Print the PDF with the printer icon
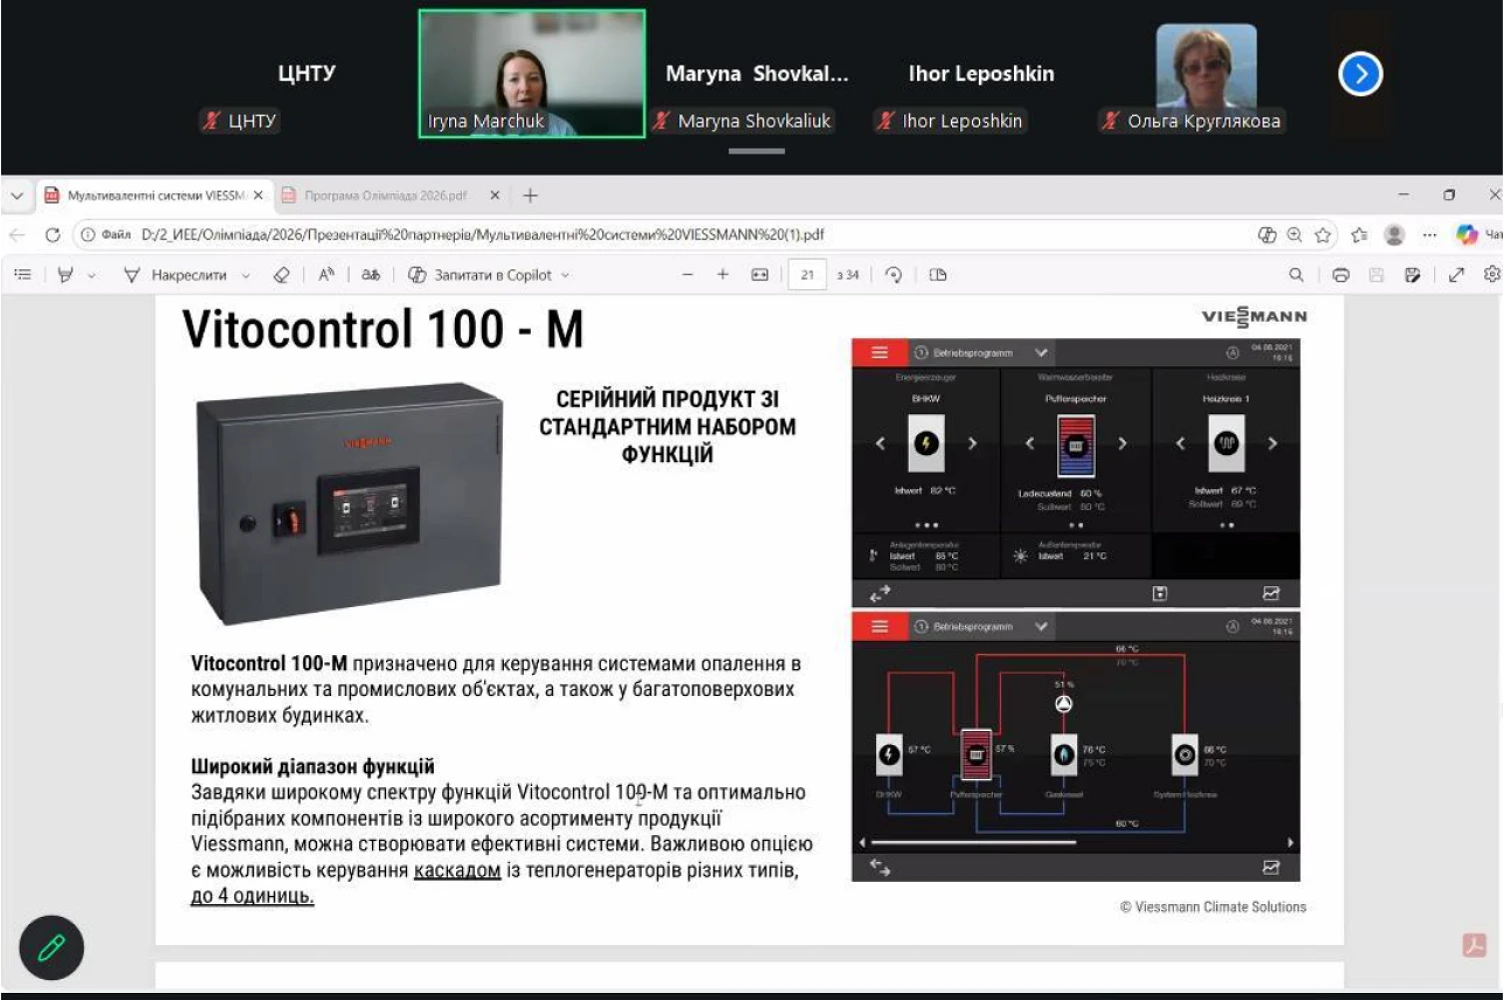Screen dimensions: 1504x1000 pos(1341,275)
